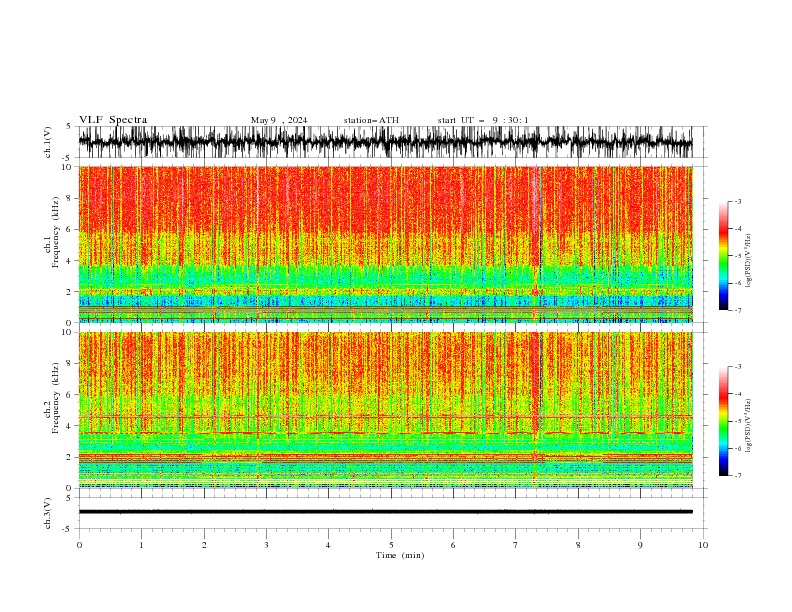Click the time axis tick label "6"
Screen dimensions: 792x612
pyautogui.click(x=453, y=545)
